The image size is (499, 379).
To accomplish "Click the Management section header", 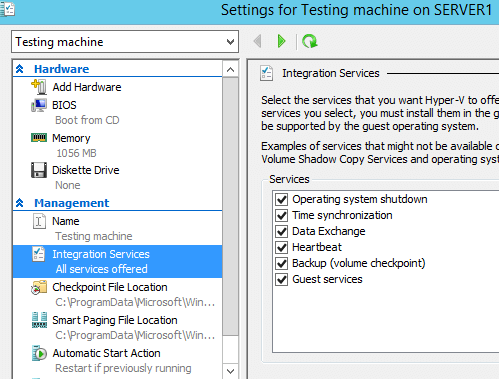I will click(x=72, y=203).
